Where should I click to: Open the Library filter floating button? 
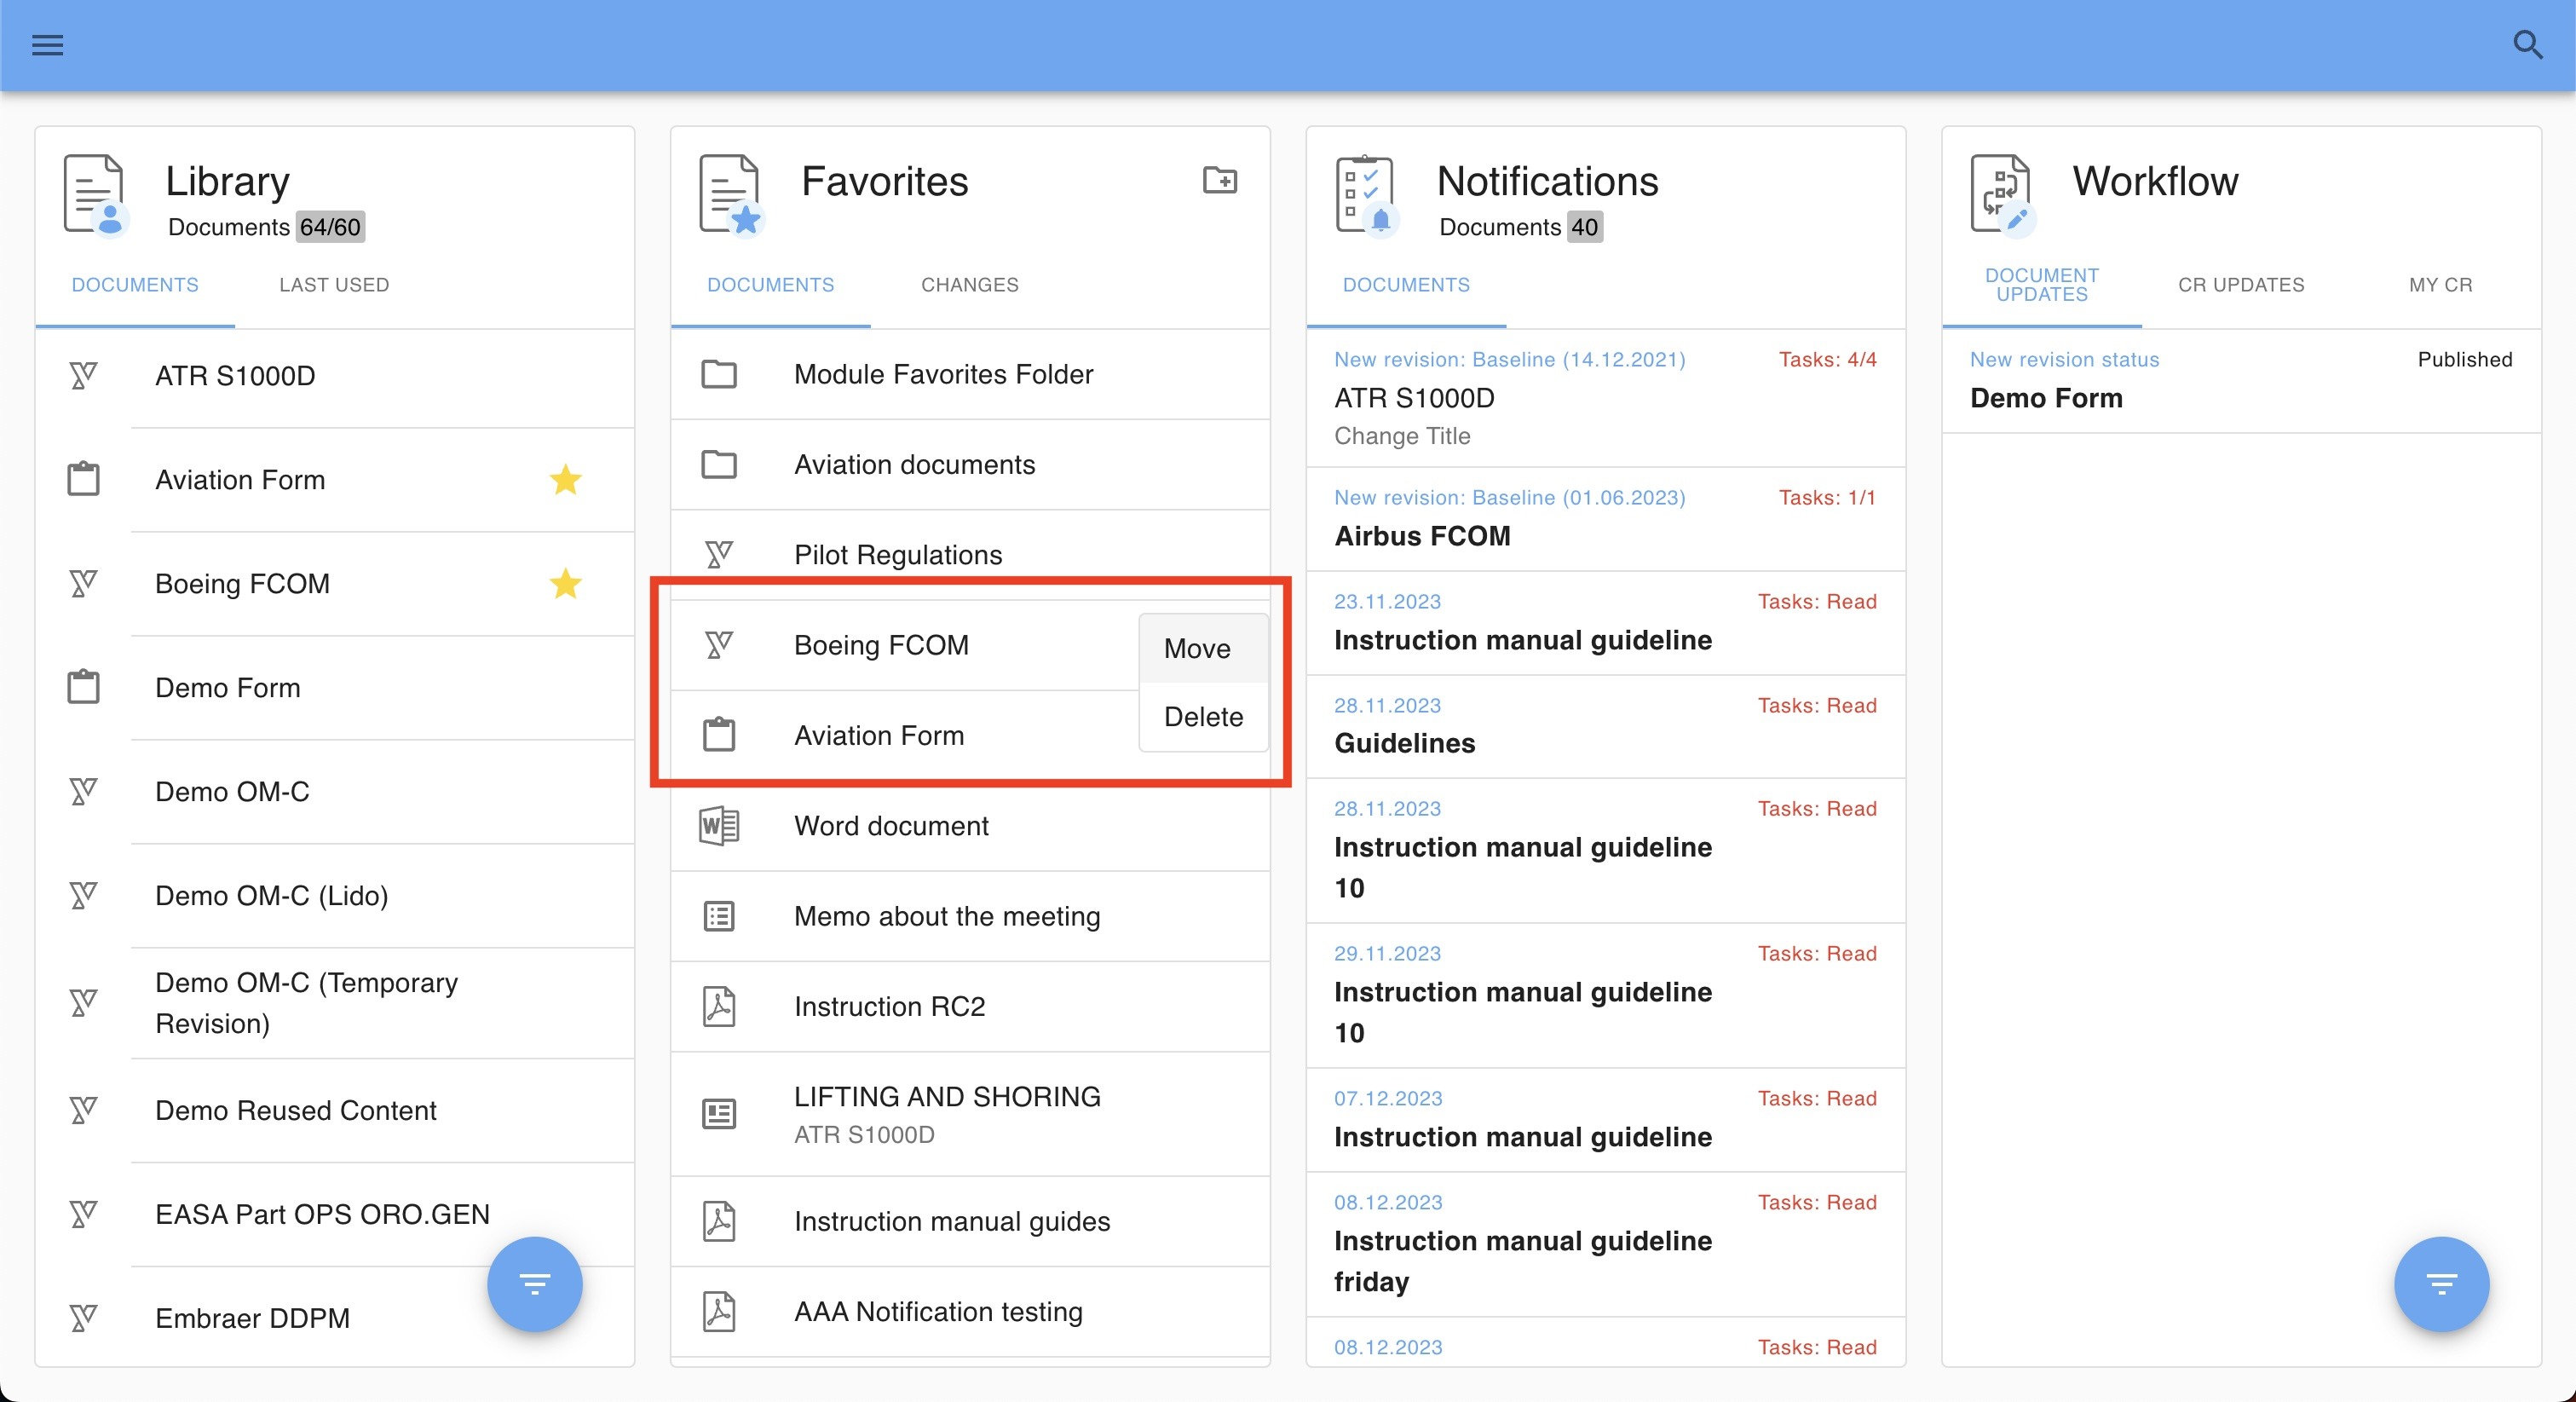[x=534, y=1284]
